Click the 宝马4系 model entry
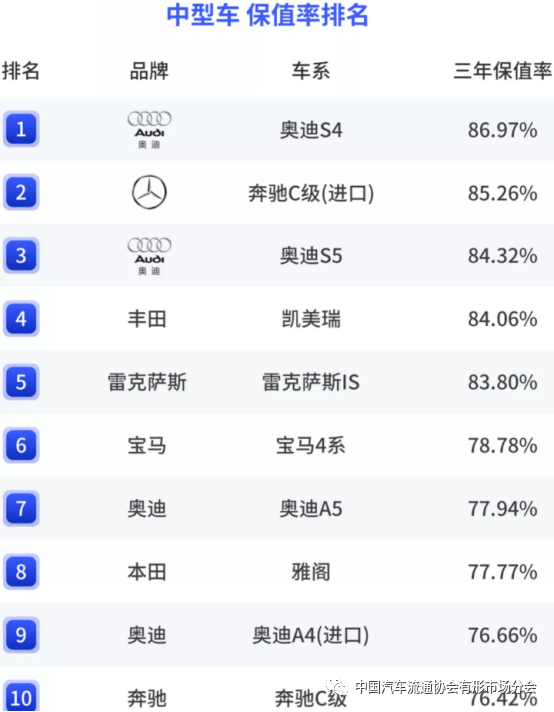 point(311,445)
